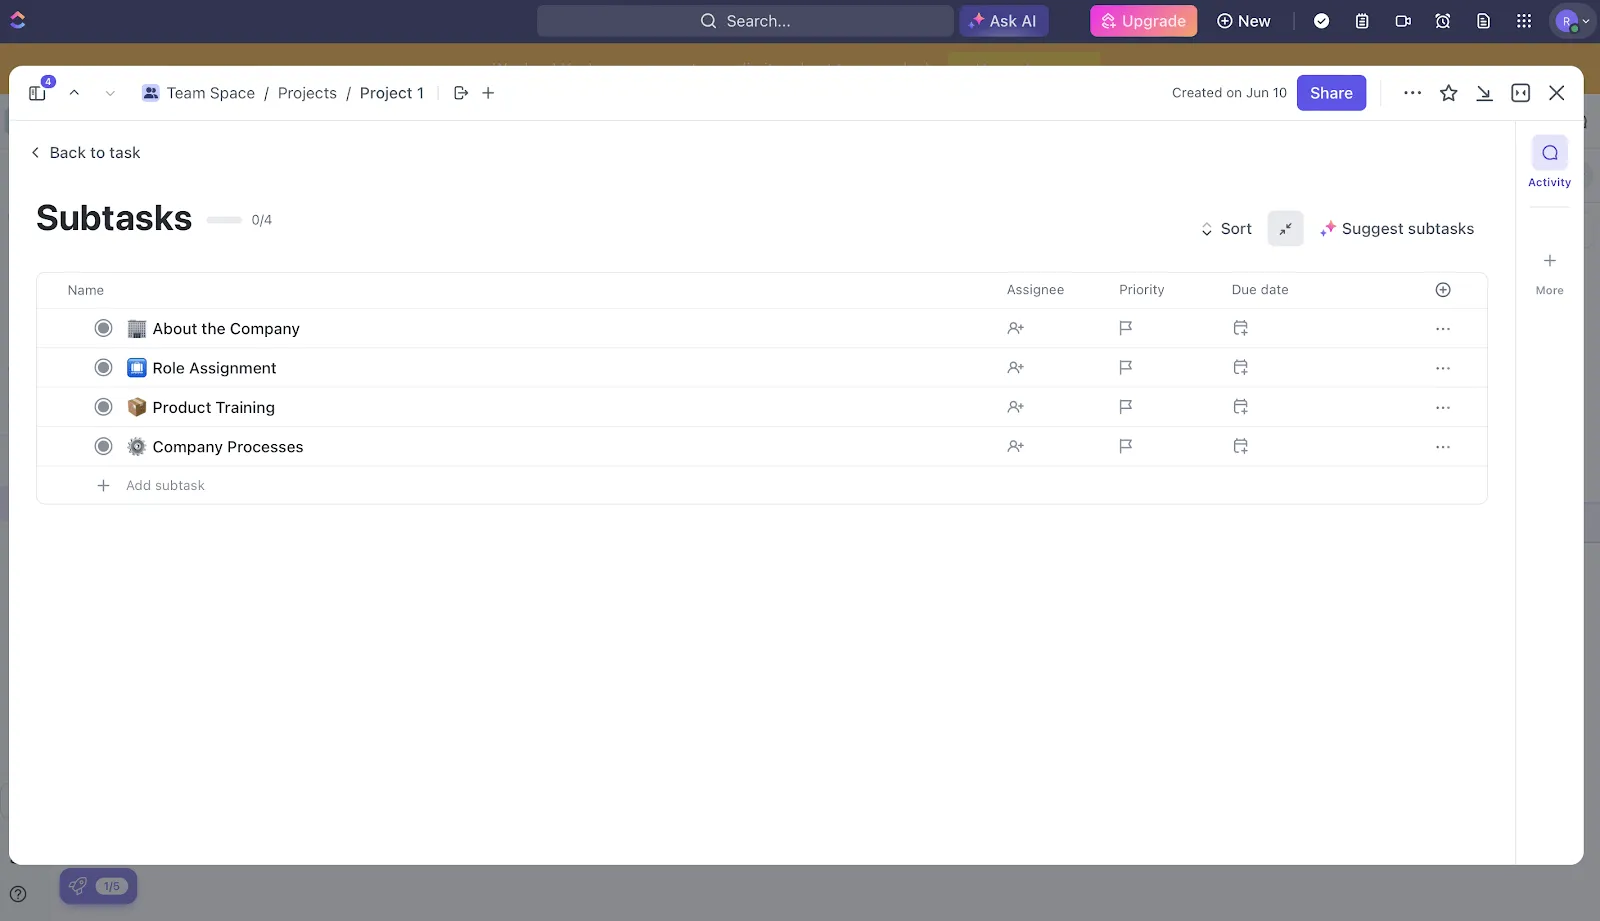Open Team Space breadcrumb
The width and height of the screenshot is (1600, 921).
[x=199, y=93]
